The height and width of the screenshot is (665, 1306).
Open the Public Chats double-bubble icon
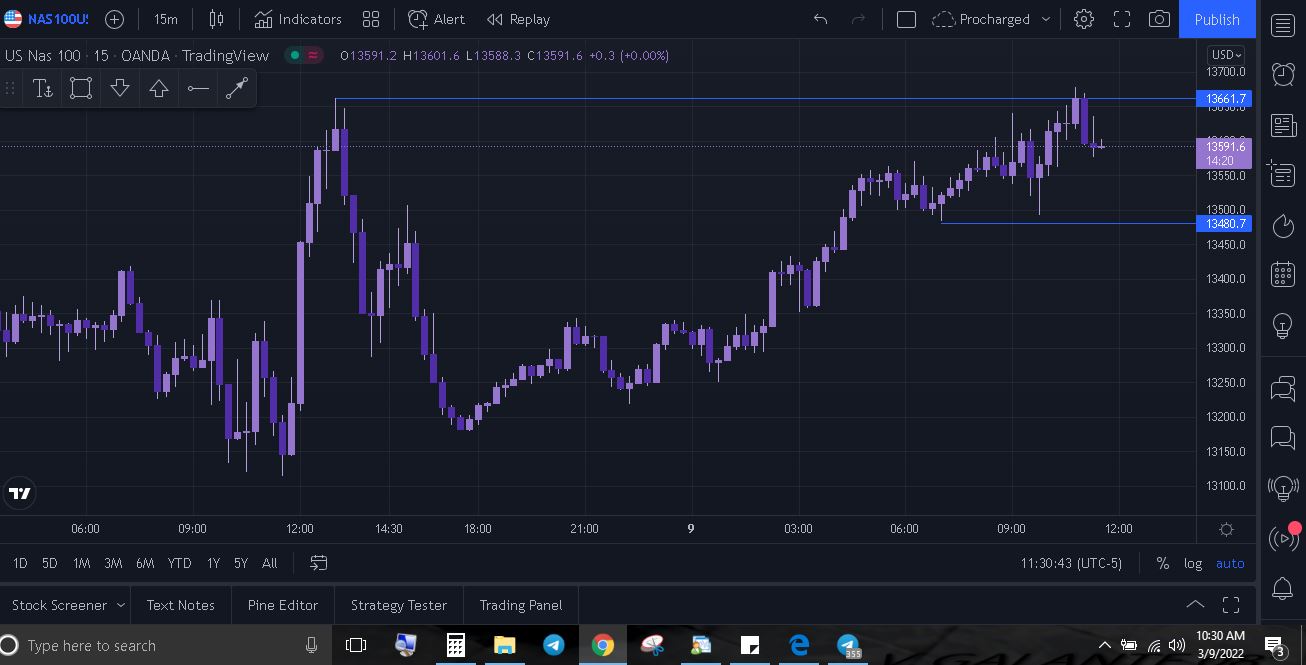[x=1283, y=388]
